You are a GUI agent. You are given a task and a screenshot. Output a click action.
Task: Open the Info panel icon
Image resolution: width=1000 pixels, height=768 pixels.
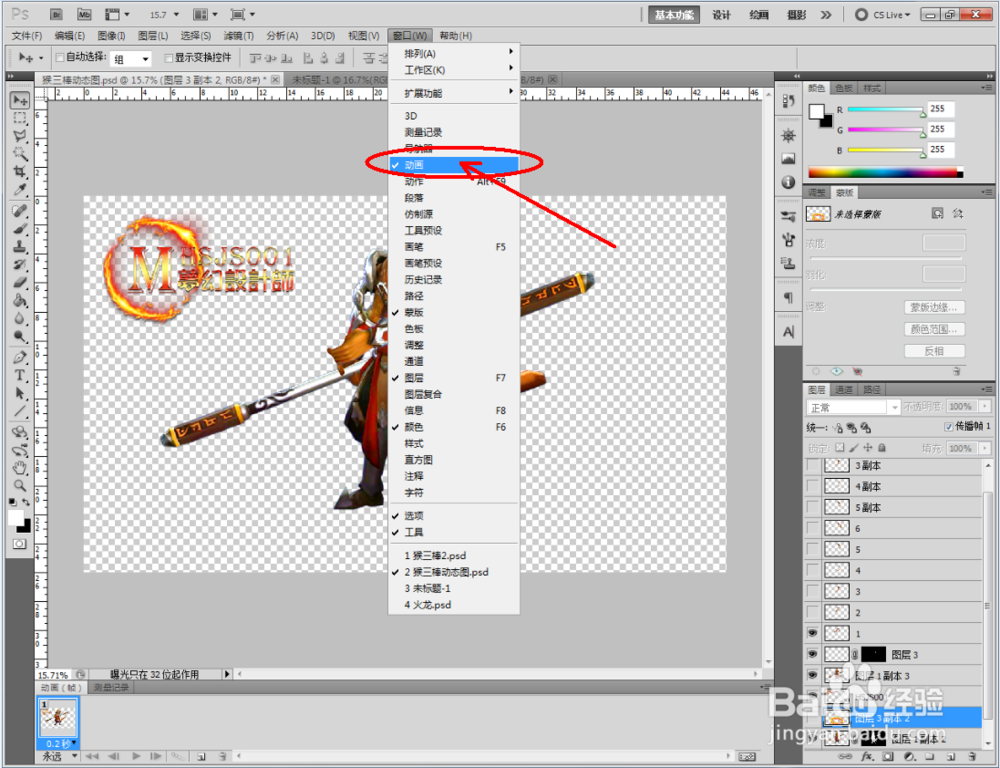[788, 182]
